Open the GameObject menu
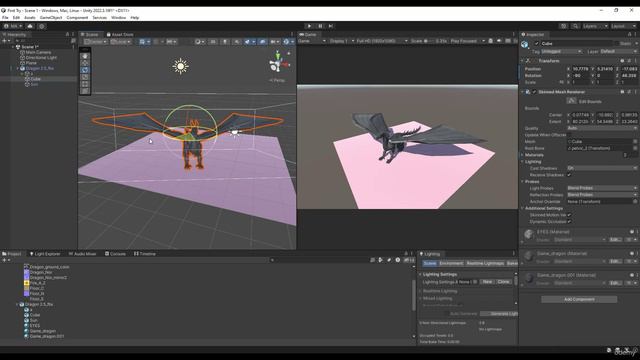This screenshot has width=640, height=360. pos(51,18)
